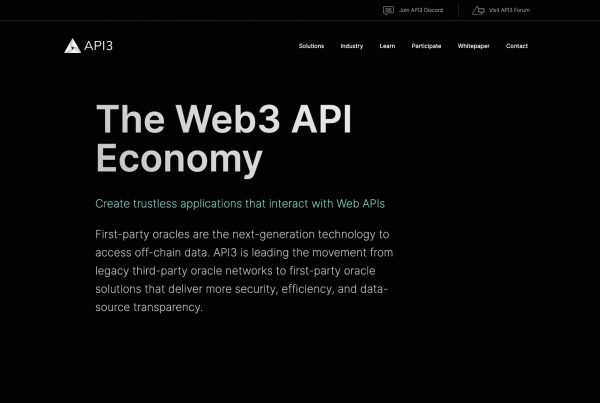
Task: Click the API3 triangle logo mark
Action: pyautogui.click(x=72, y=45)
